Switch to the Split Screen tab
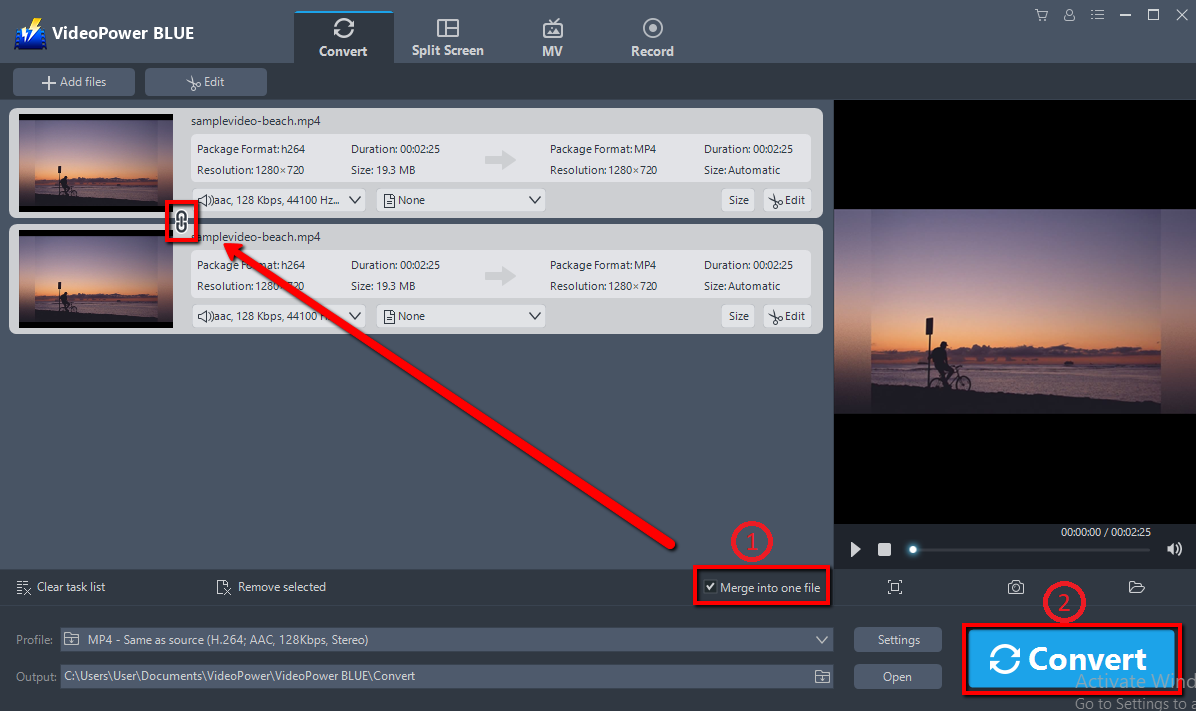Image resolution: width=1196 pixels, height=711 pixels. (x=447, y=35)
